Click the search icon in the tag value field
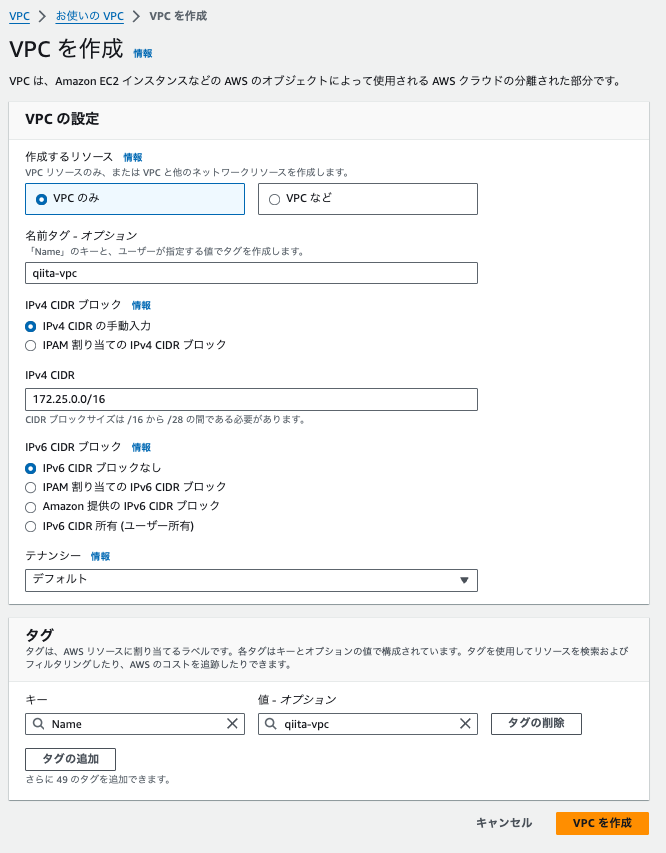This screenshot has height=853, width=666. [x=271, y=723]
